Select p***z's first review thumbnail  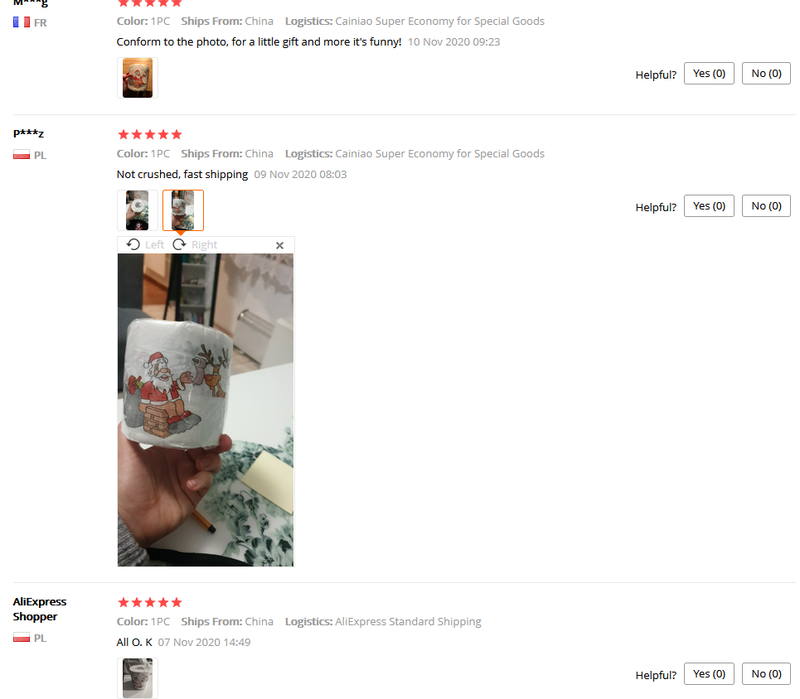coord(137,210)
